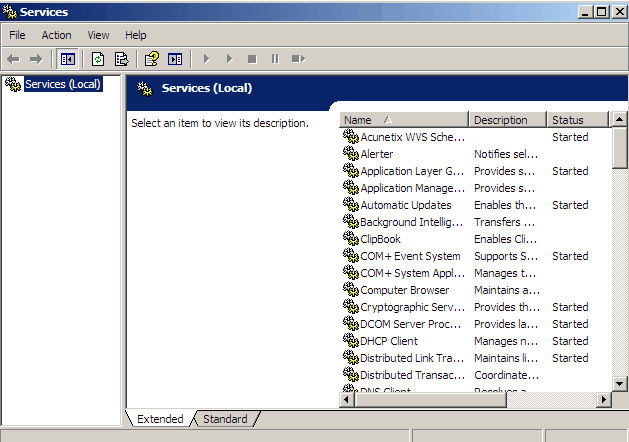Select Services (Local) tree node
Image resolution: width=629 pixels, height=442 pixels.
[63, 84]
